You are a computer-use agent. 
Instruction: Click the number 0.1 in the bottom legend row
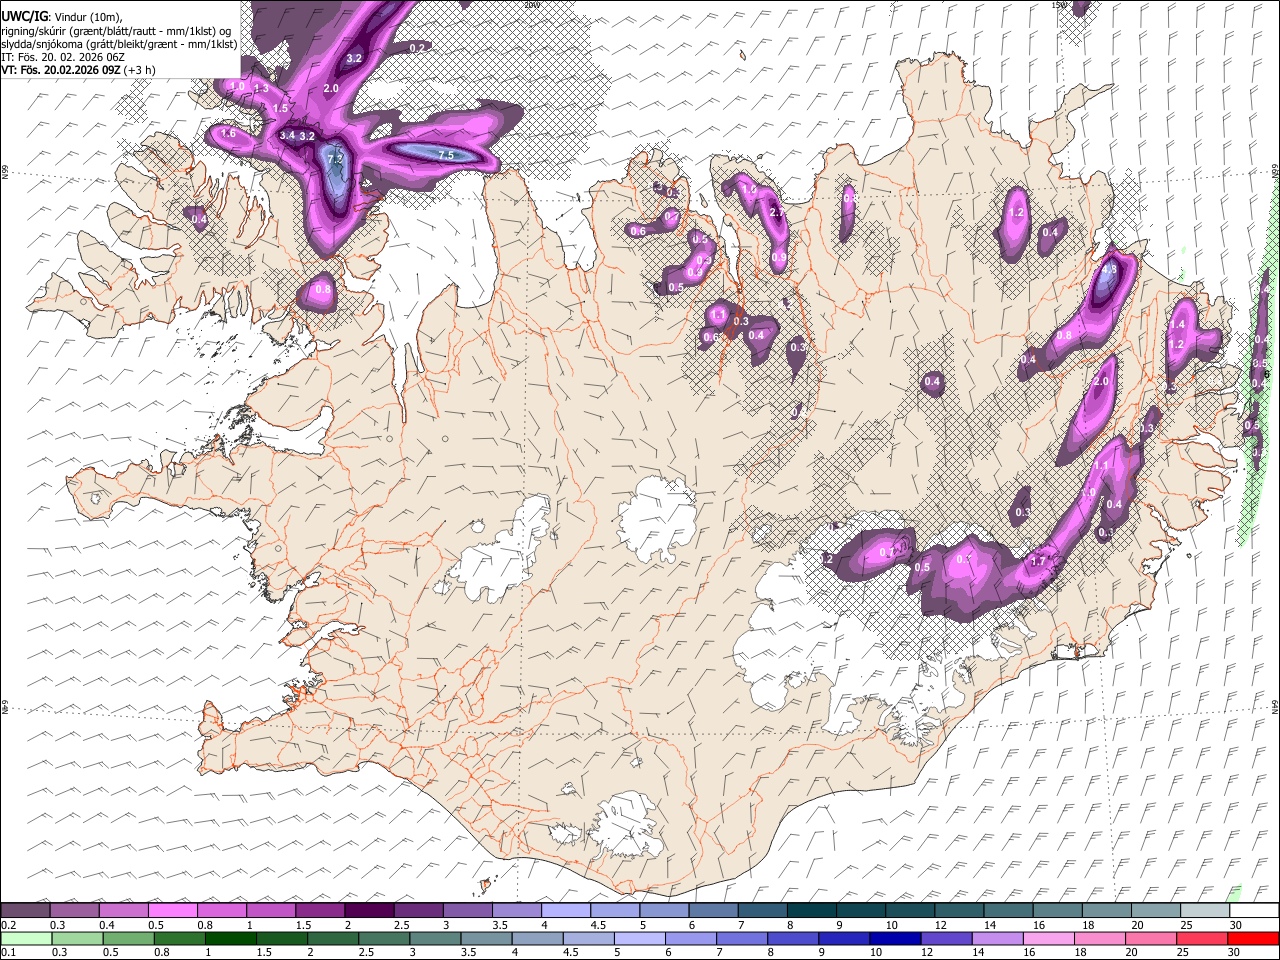point(9,953)
